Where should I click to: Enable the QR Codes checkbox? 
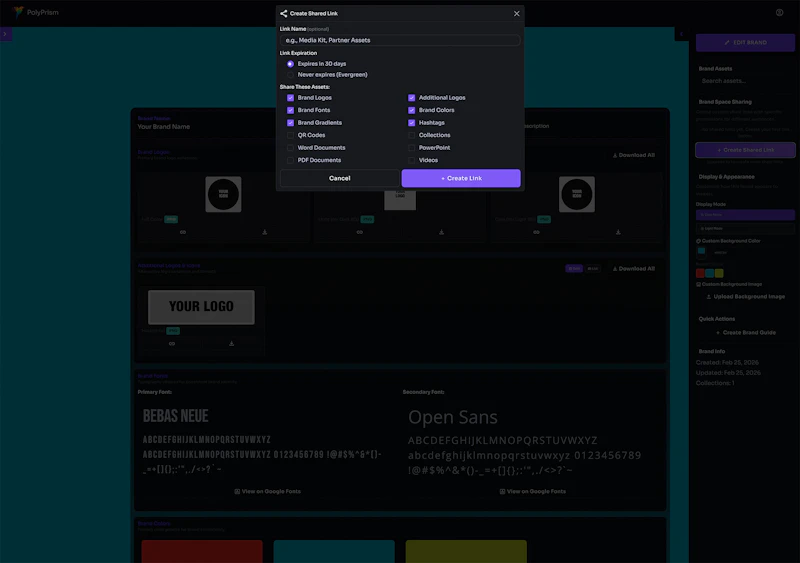[290, 135]
